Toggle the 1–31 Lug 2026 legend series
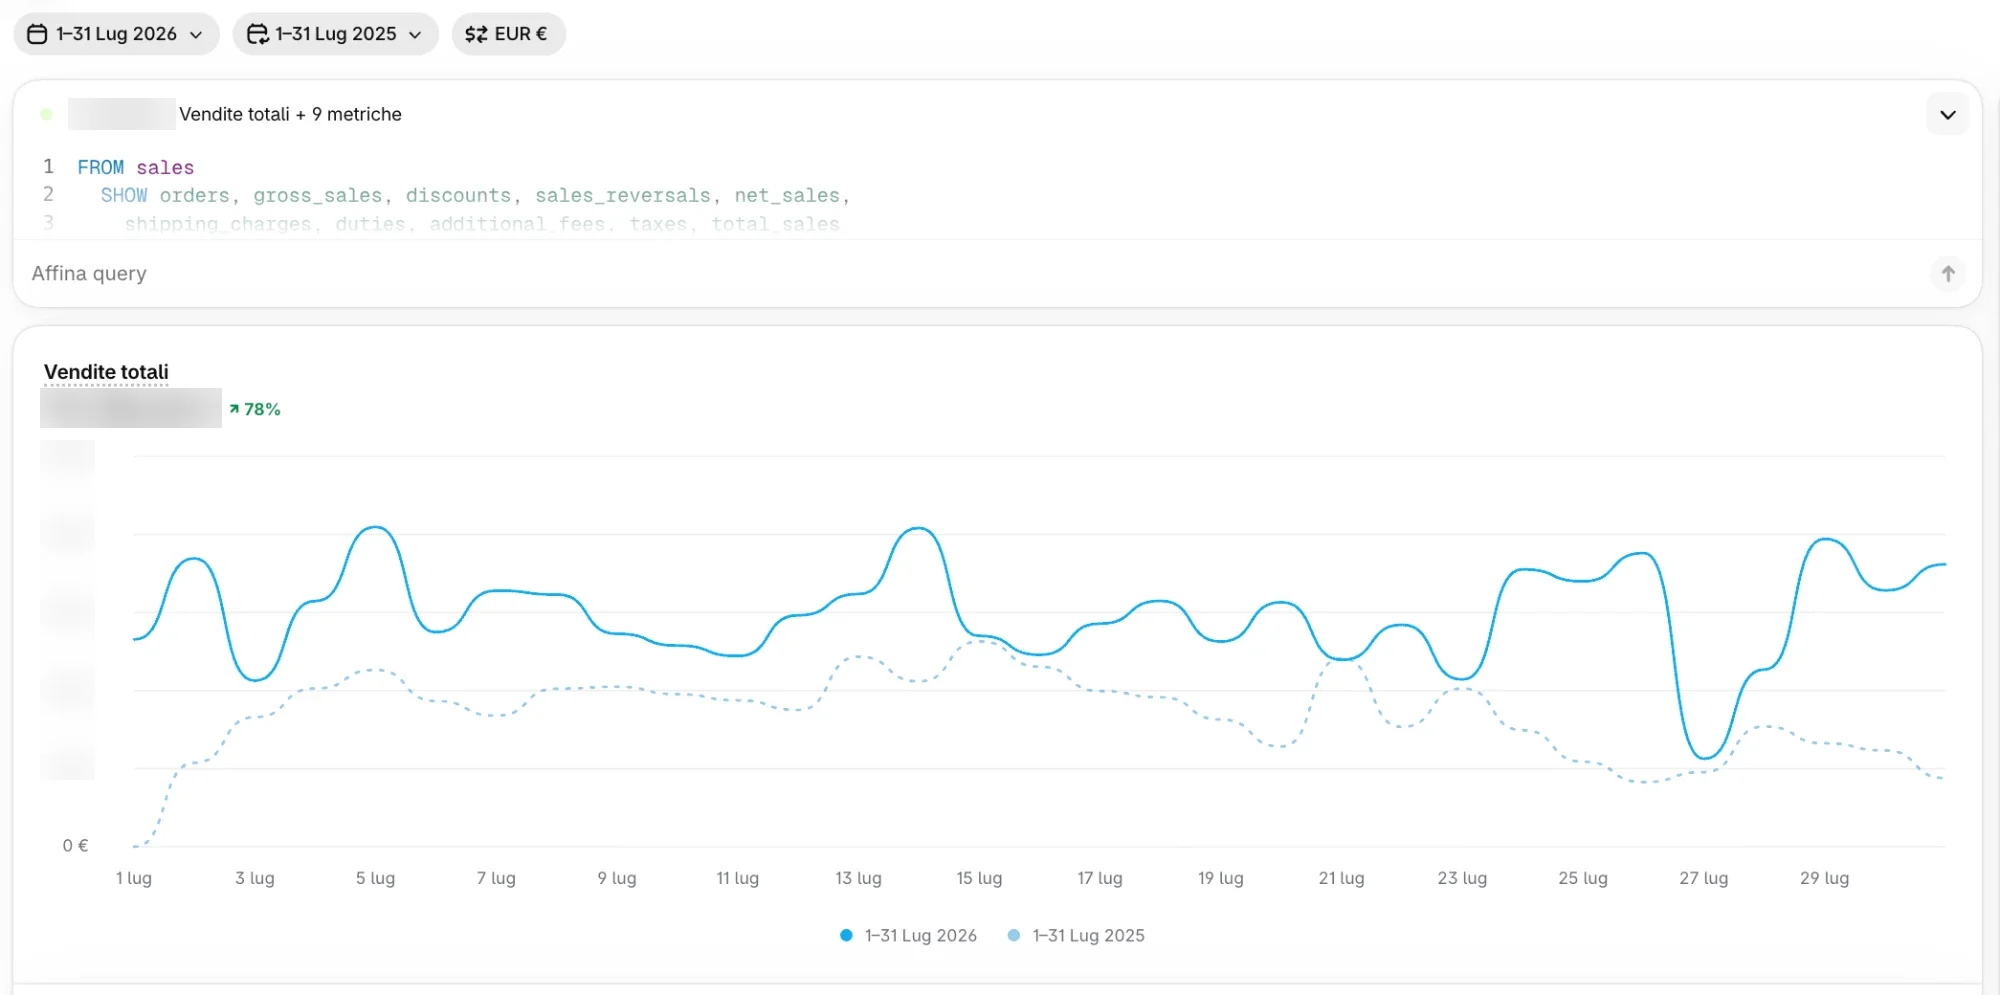 click(x=908, y=935)
